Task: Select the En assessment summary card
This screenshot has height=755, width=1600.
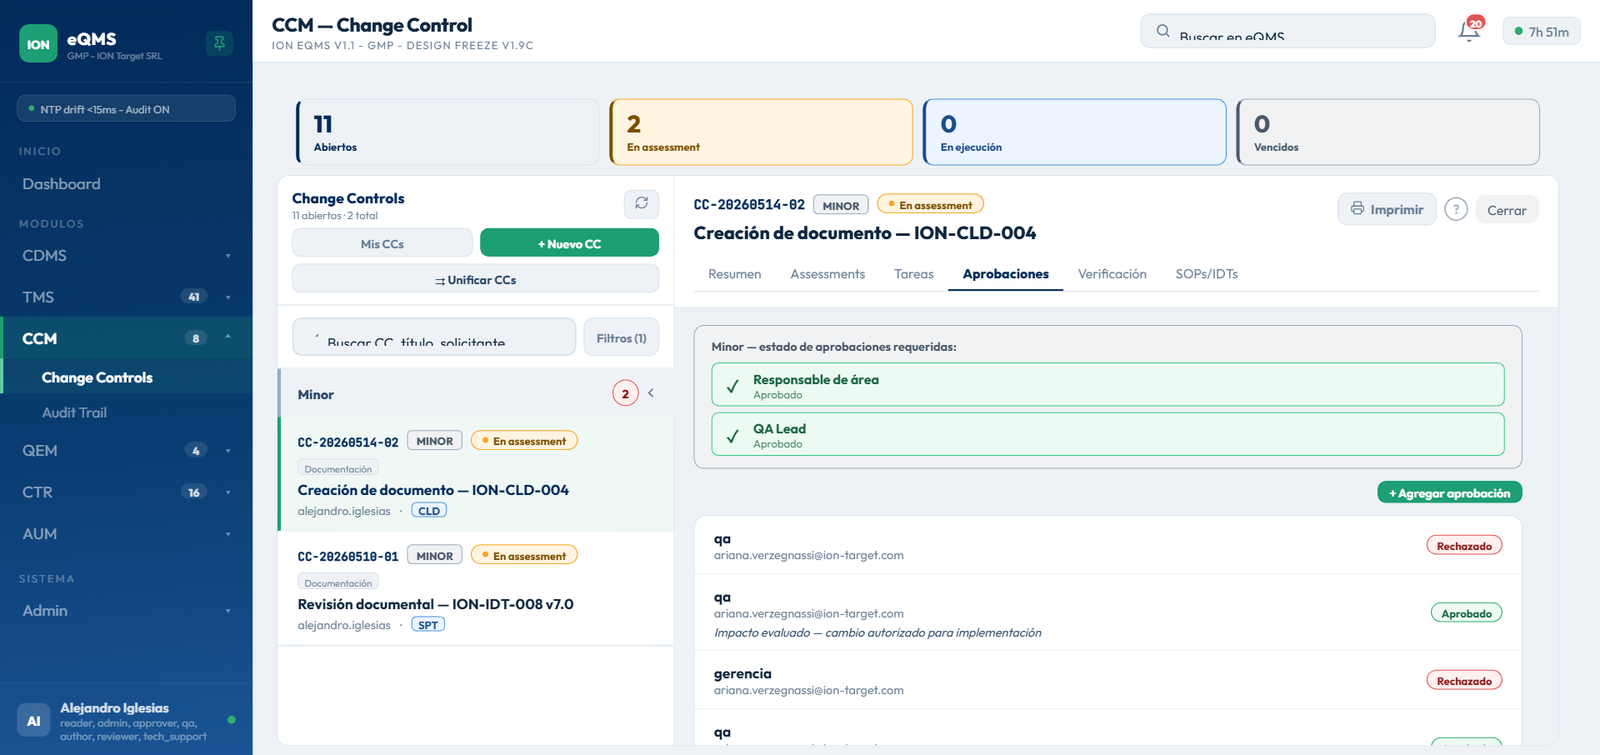Action: [x=761, y=132]
